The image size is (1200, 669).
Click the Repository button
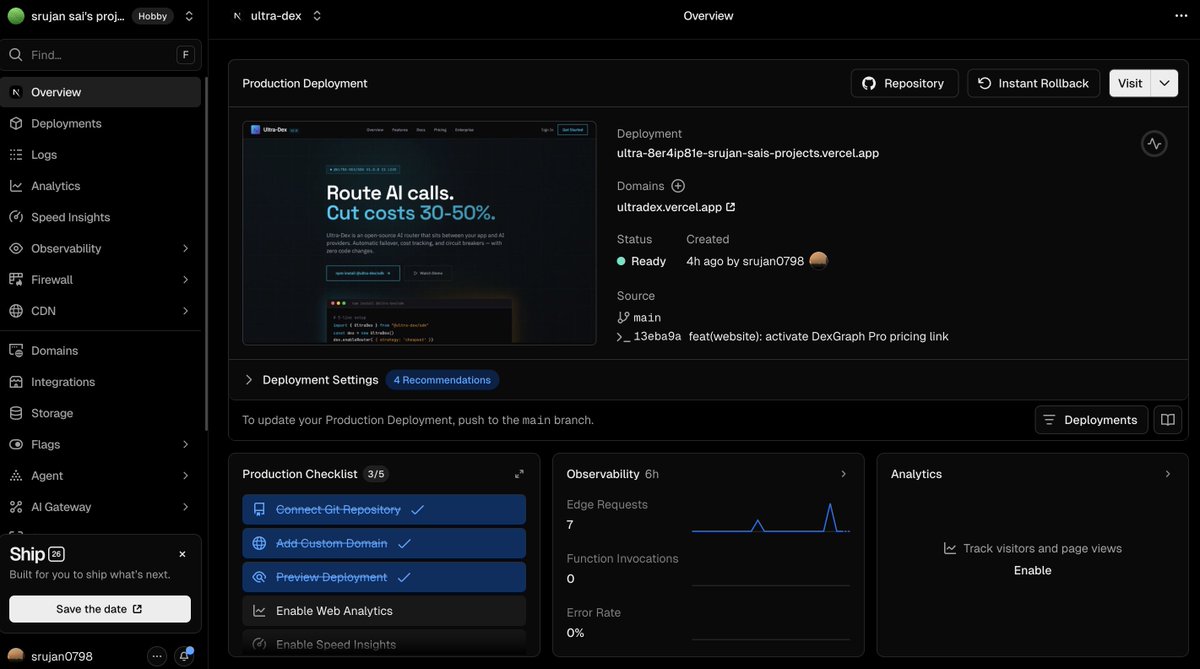tap(904, 83)
